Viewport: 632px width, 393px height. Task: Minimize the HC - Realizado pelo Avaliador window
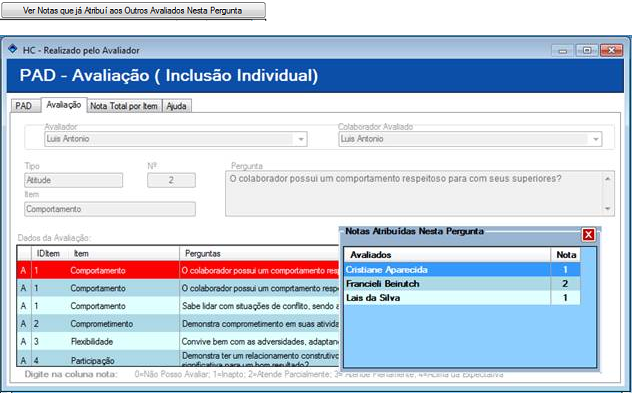pyautogui.click(x=563, y=50)
